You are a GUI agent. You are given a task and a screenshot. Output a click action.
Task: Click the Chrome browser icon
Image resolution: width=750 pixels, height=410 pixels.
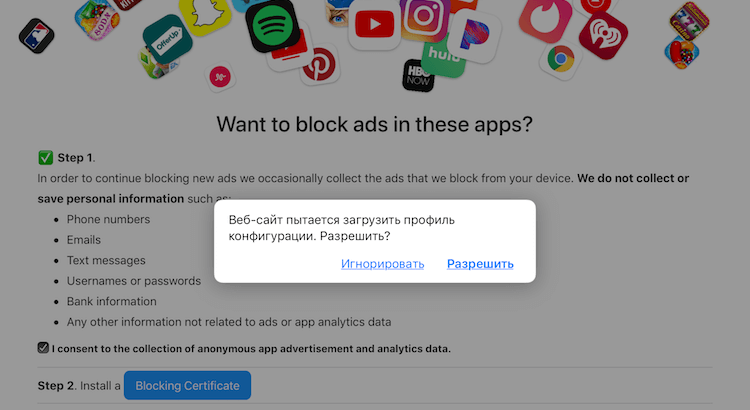point(561,59)
